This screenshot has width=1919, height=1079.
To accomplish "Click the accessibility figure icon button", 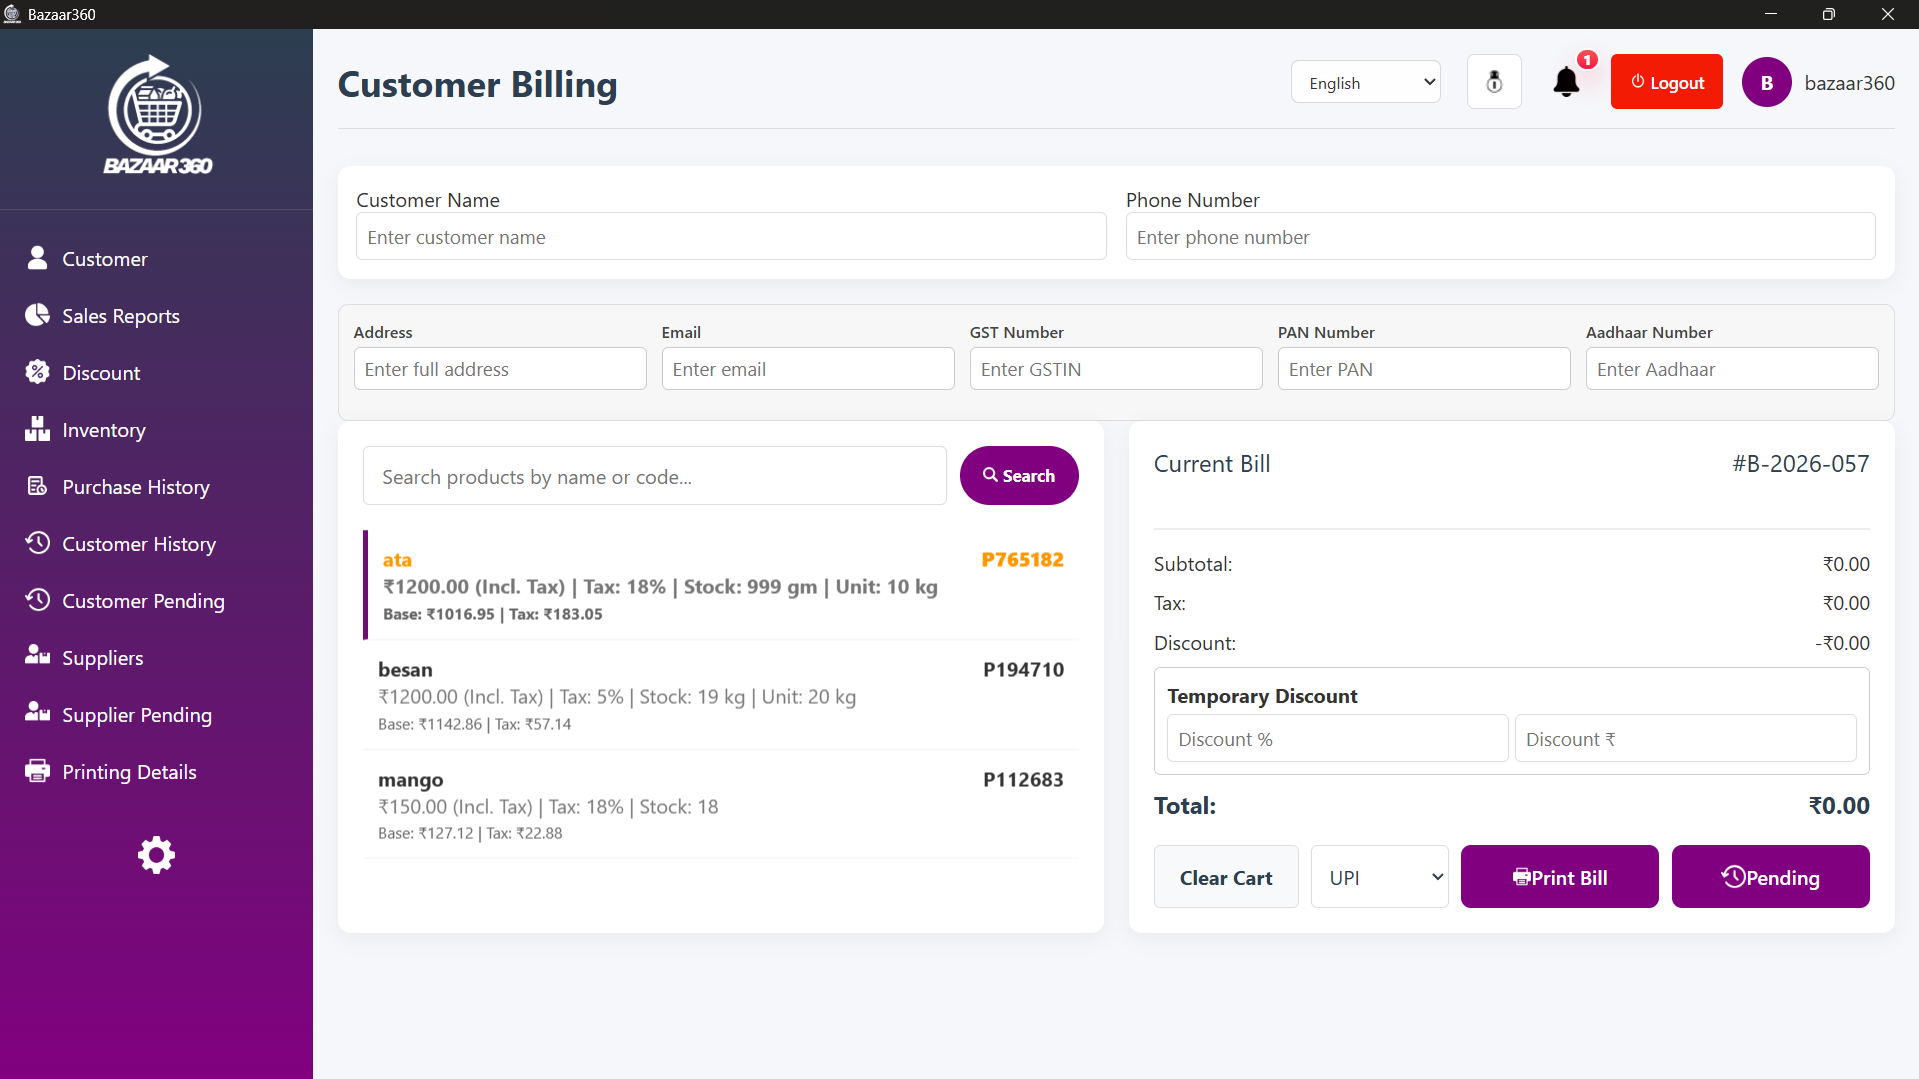I will 1494,82.
